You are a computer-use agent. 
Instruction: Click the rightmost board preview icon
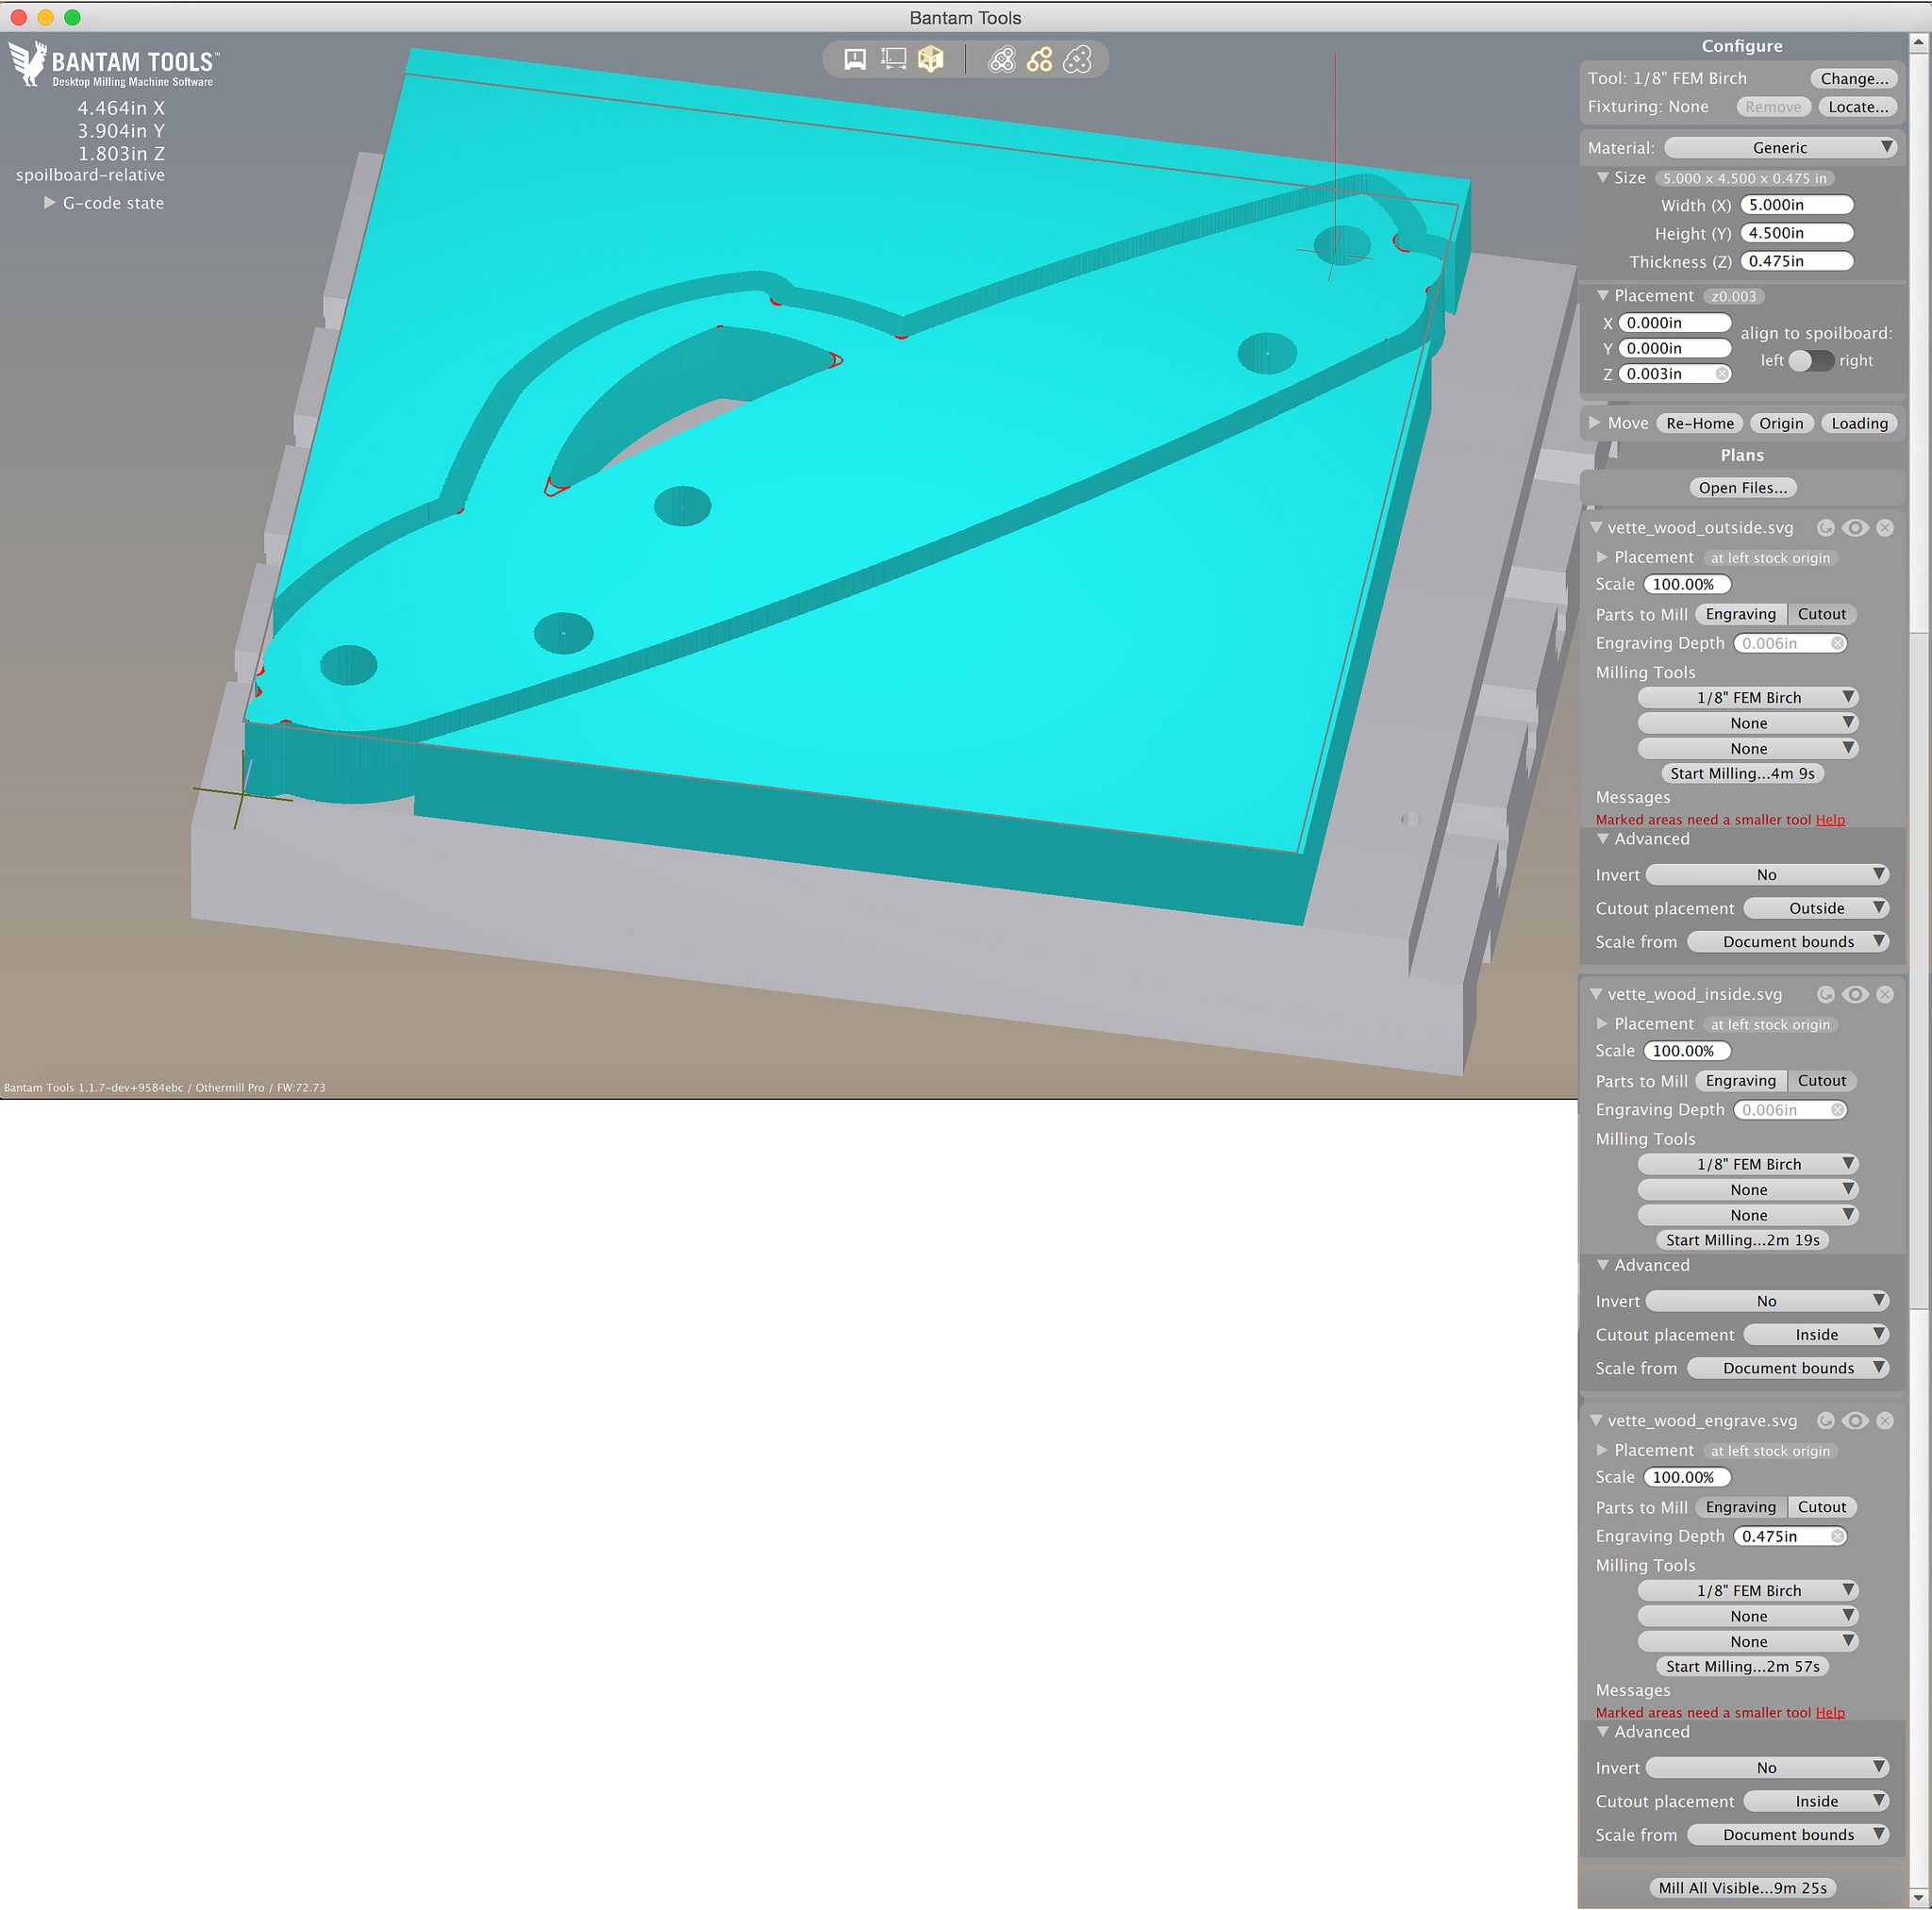pyautogui.click(x=1077, y=60)
